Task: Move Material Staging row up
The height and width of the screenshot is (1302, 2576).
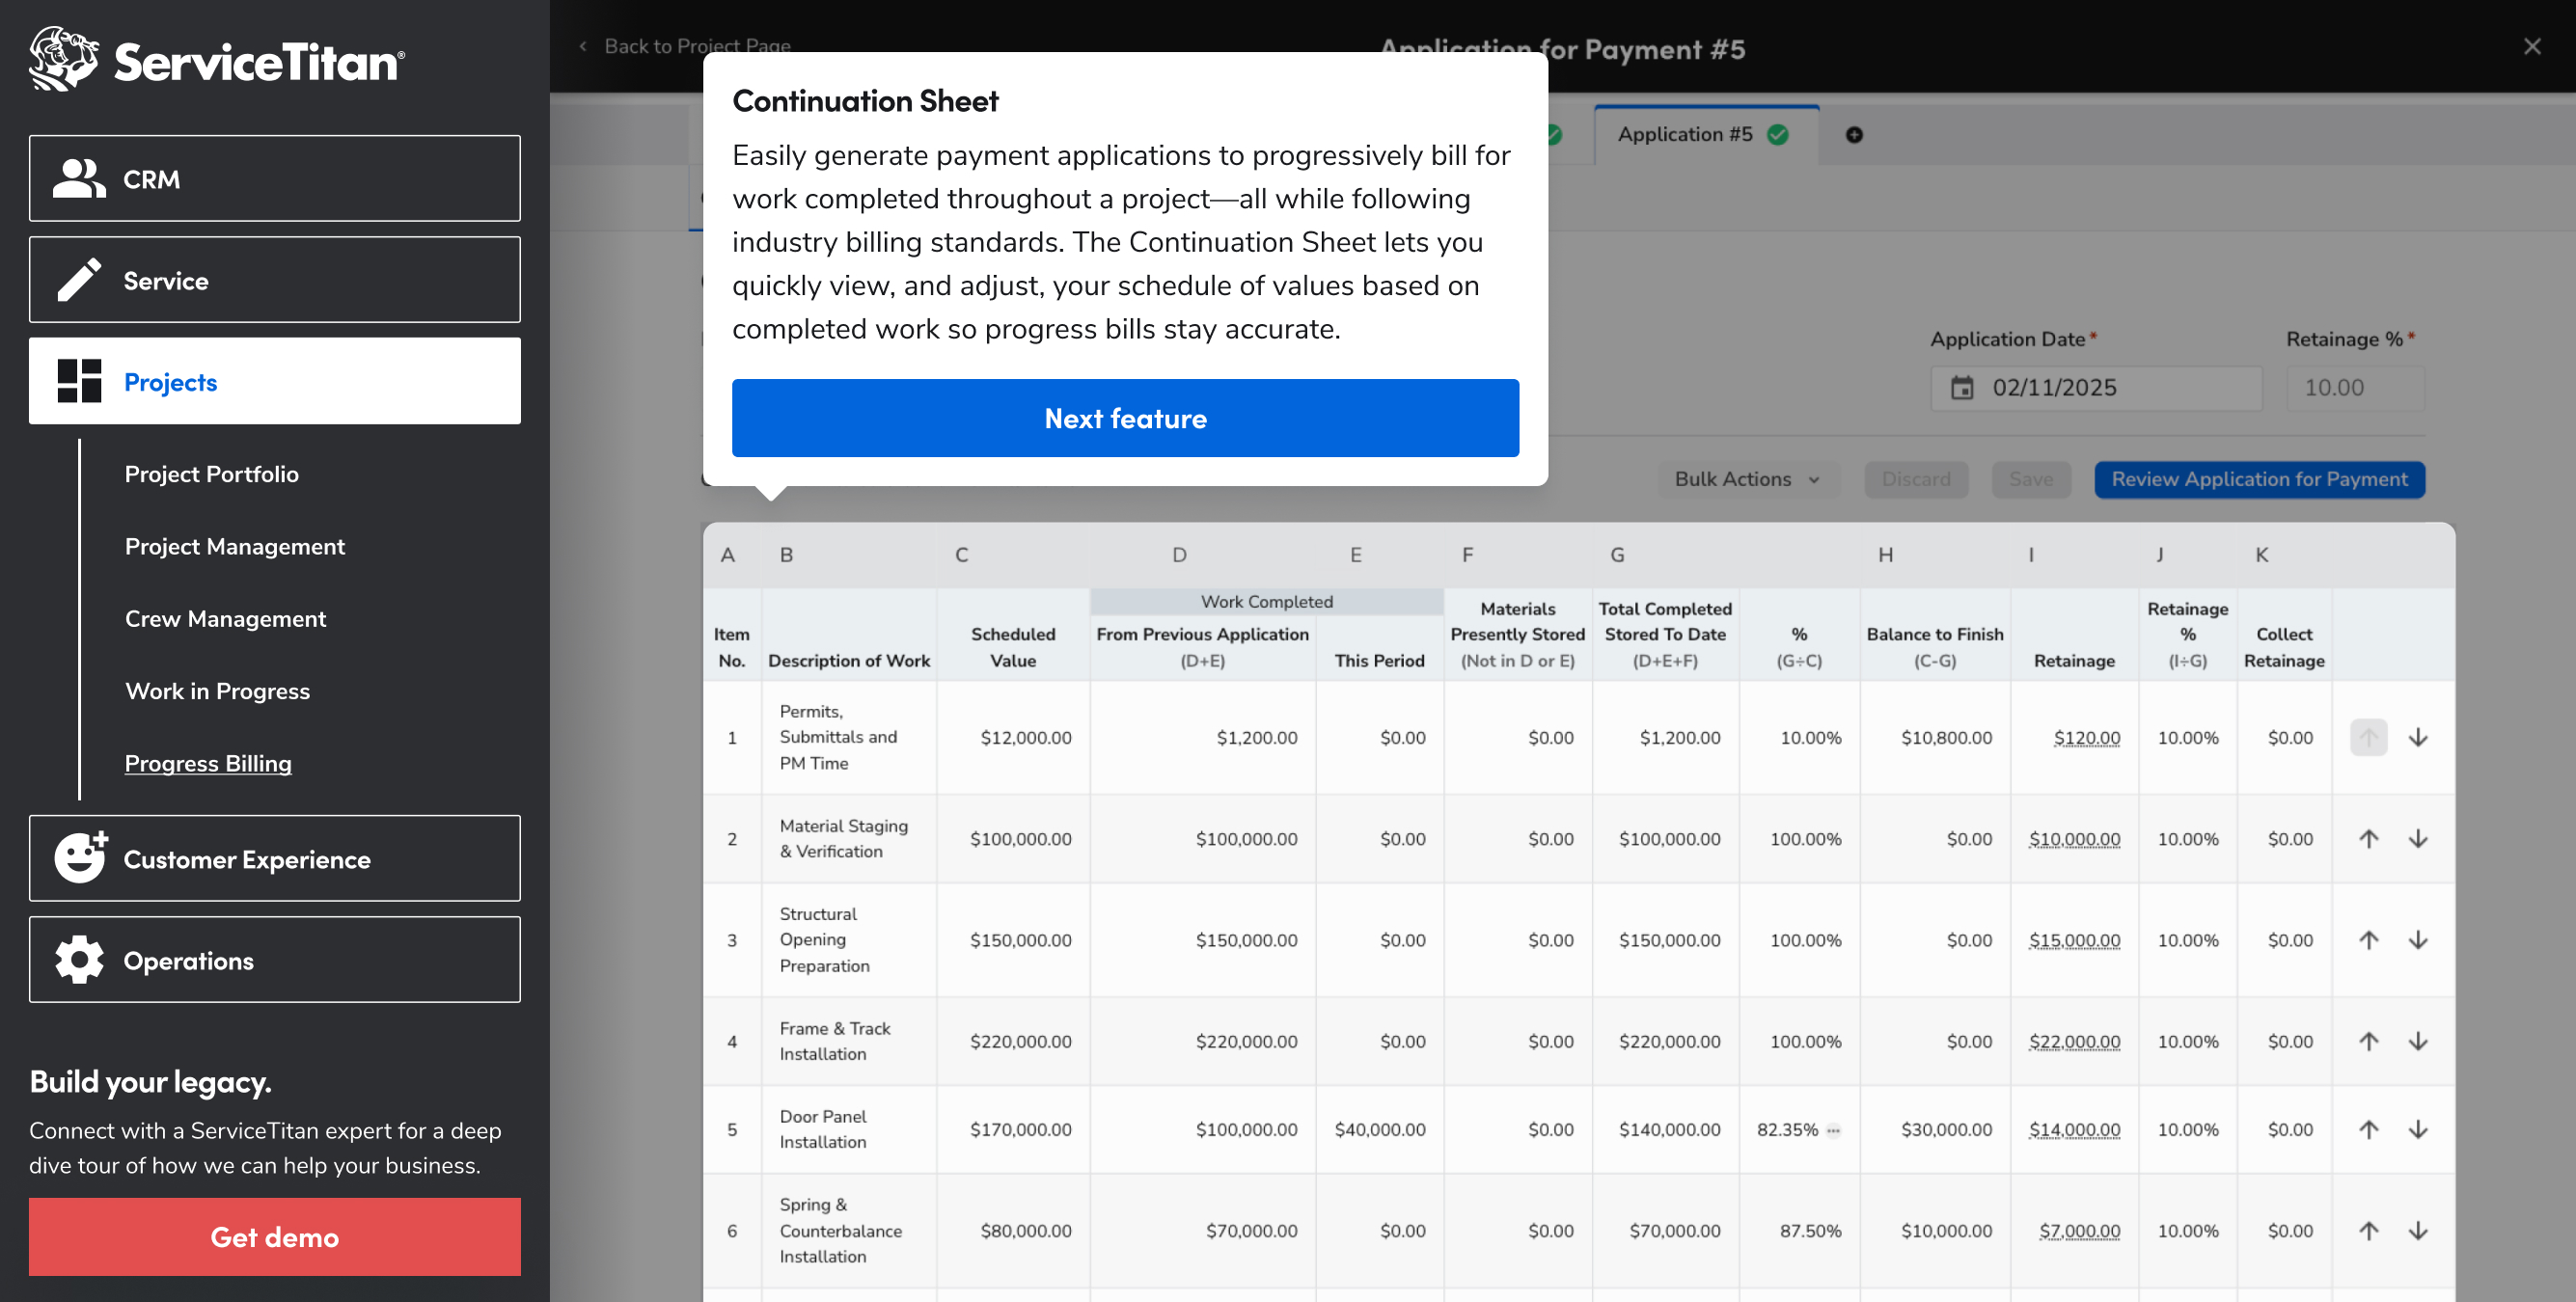Action: pyautogui.click(x=2368, y=839)
